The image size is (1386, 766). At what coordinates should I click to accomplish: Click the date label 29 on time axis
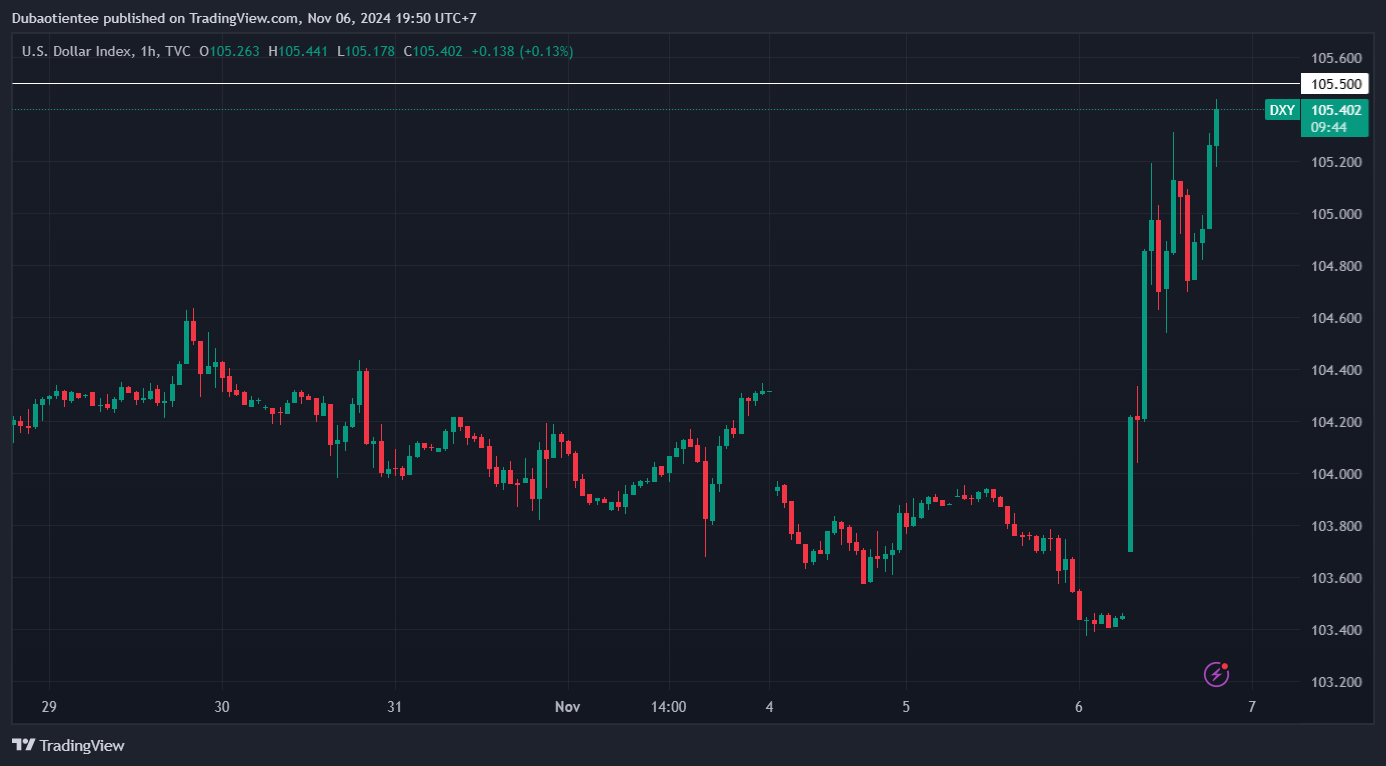click(x=49, y=707)
